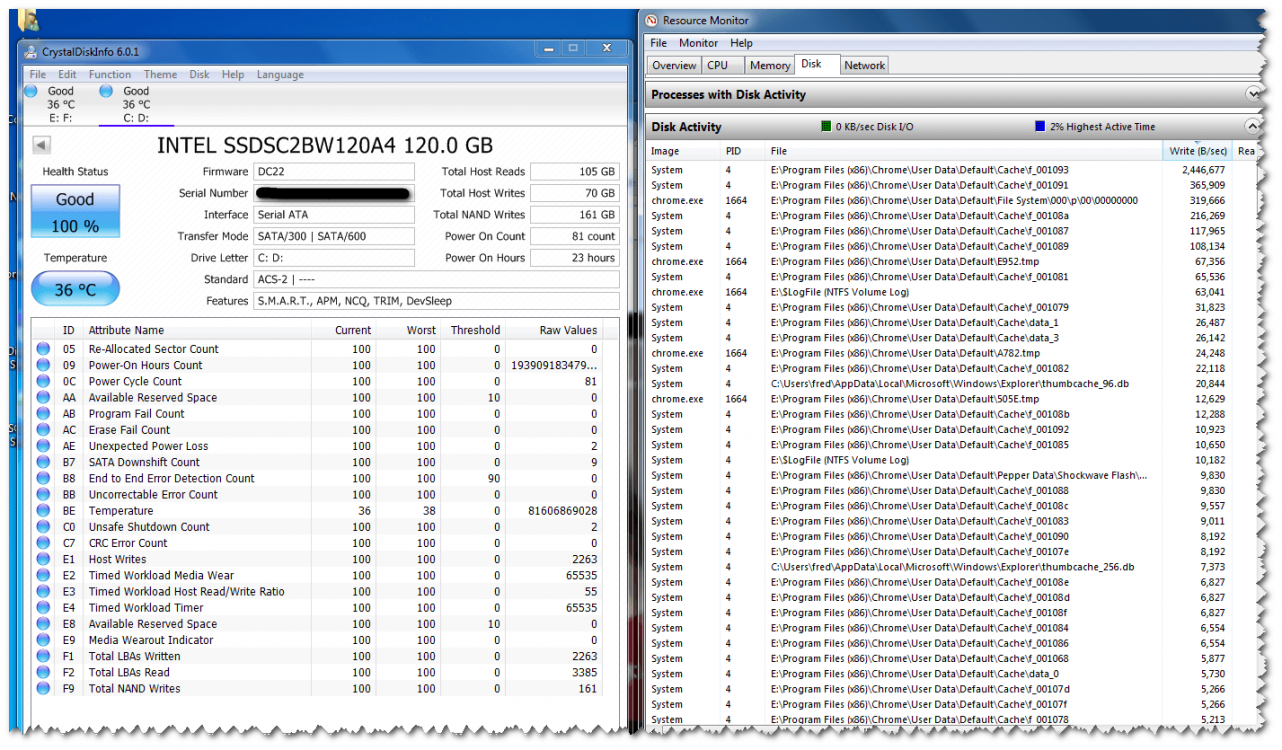The width and height of the screenshot is (1282, 750).
Task: Click the 36 °C temperature button
Action: 75,289
